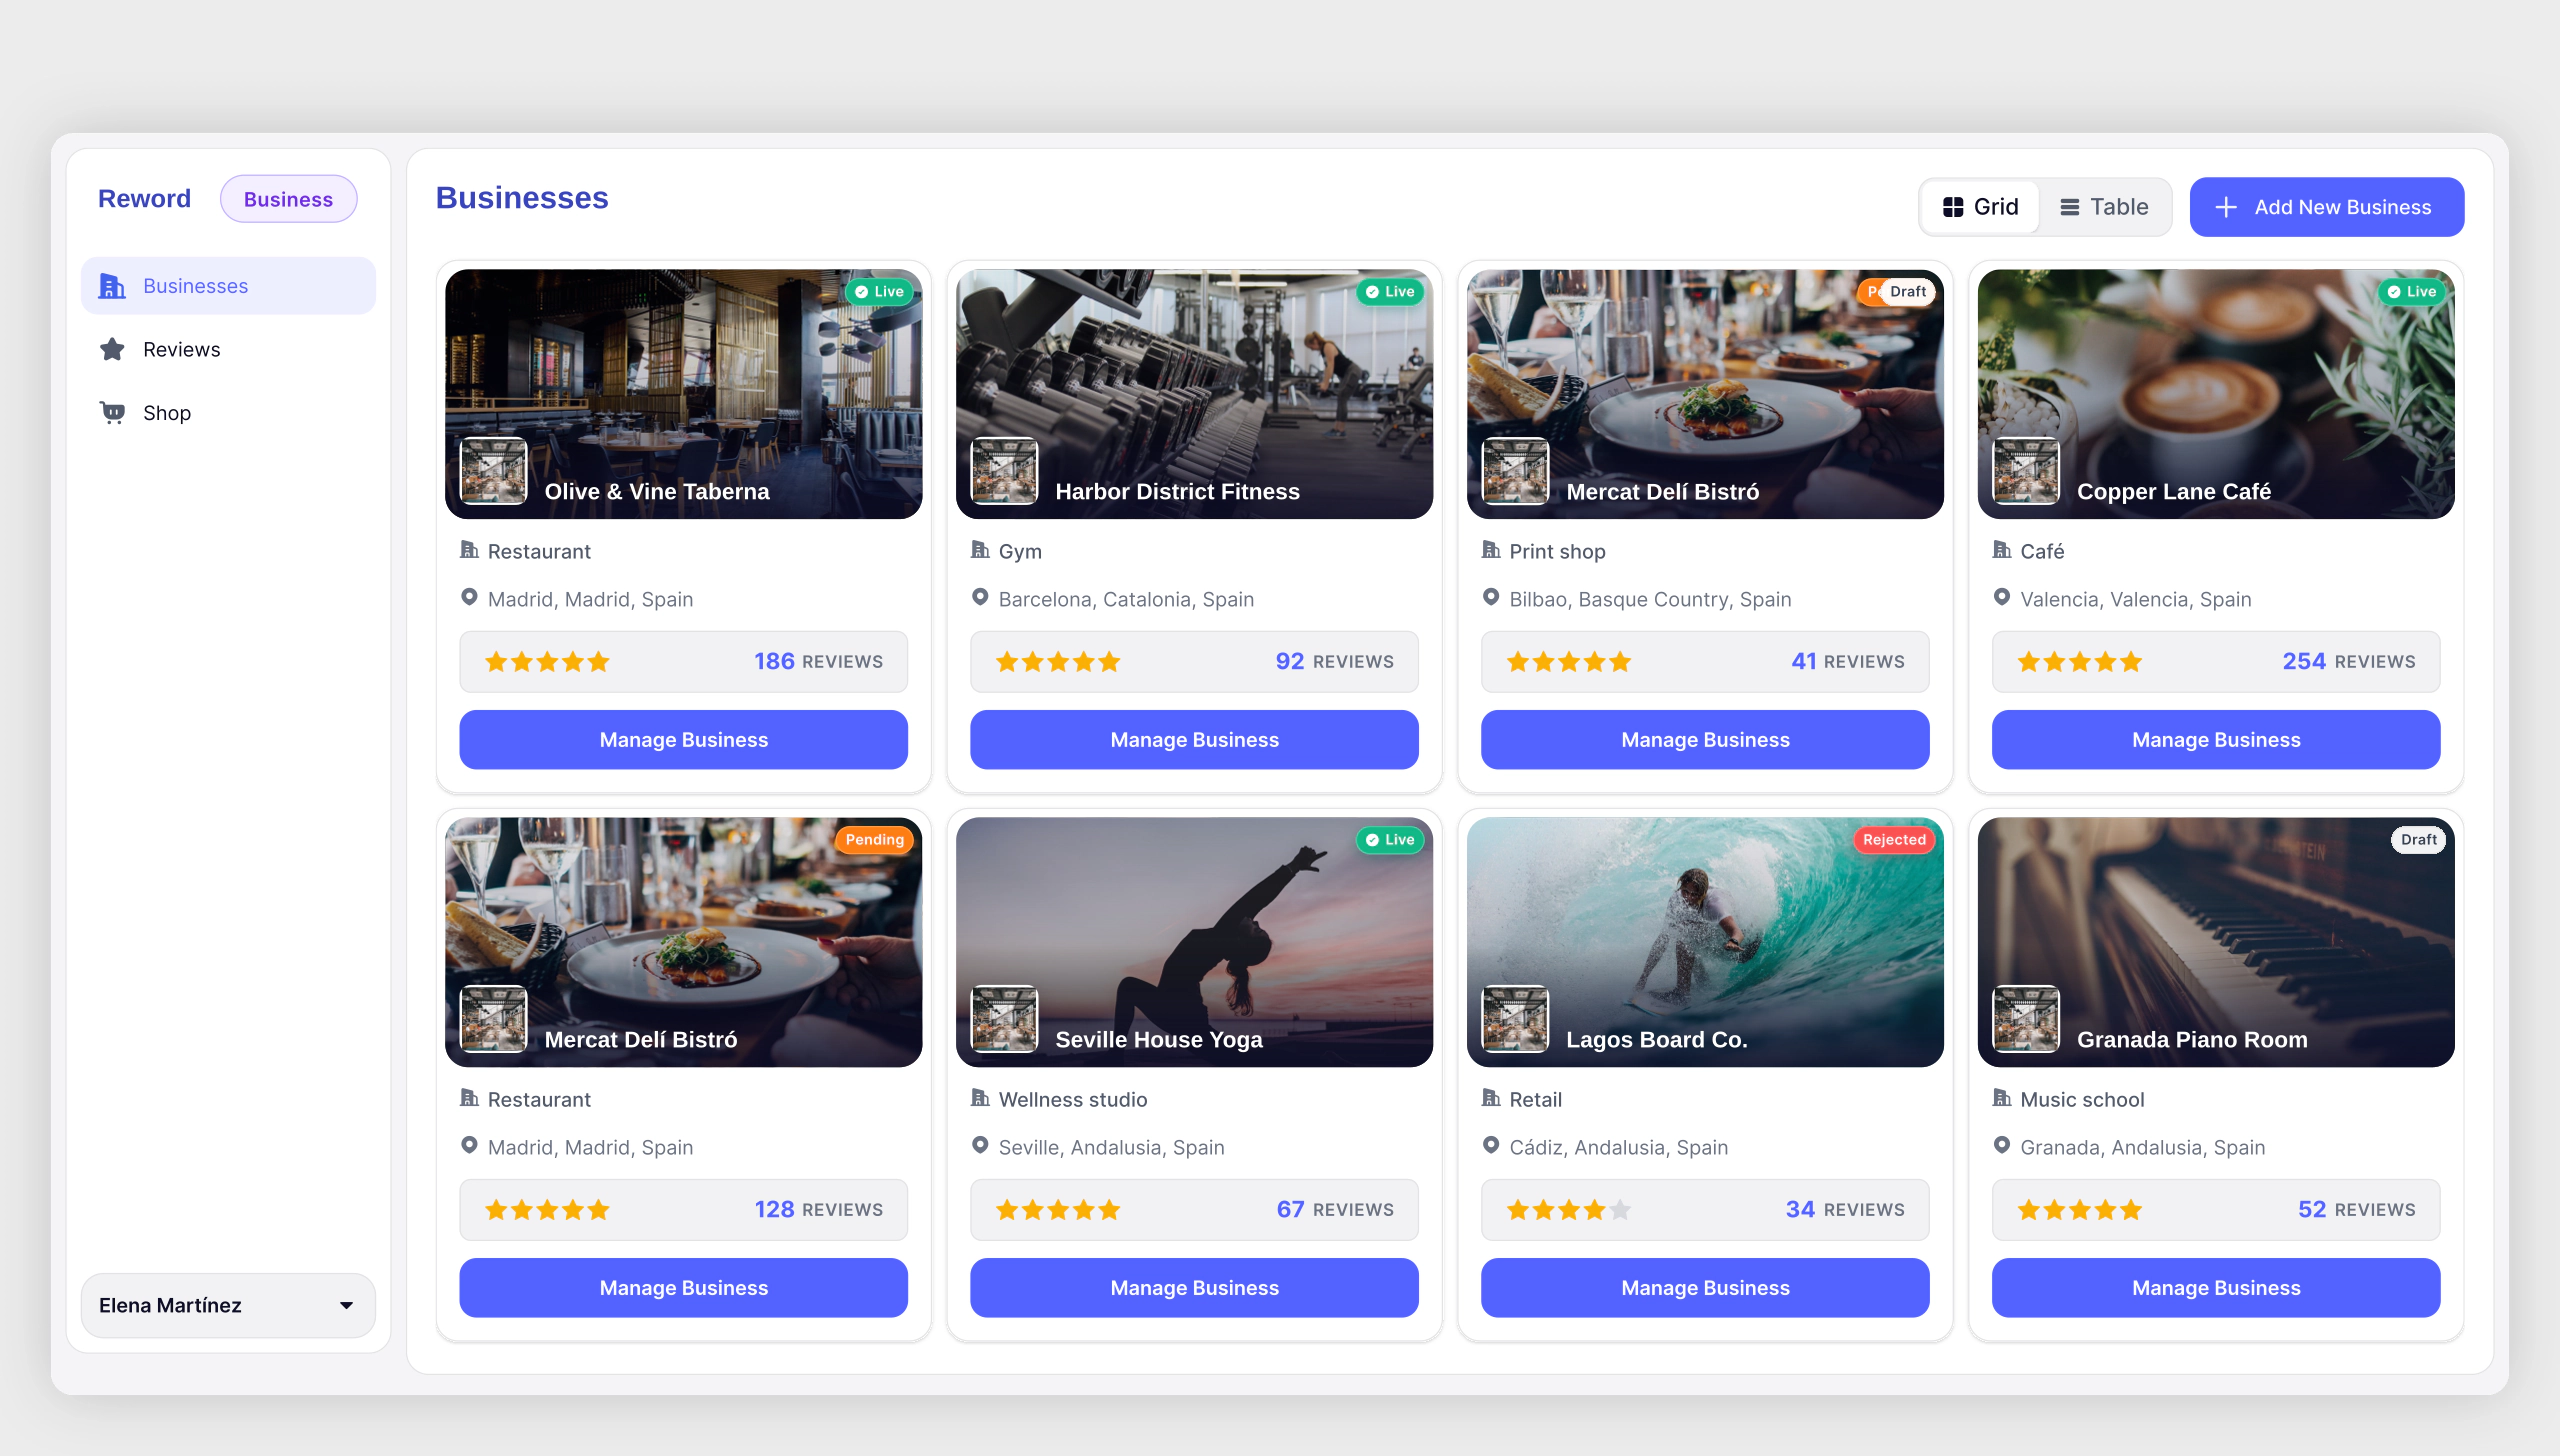Viewport: 2560px width, 1456px height.
Task: Manage the Seville House Yoga business
Action: click(1194, 1288)
